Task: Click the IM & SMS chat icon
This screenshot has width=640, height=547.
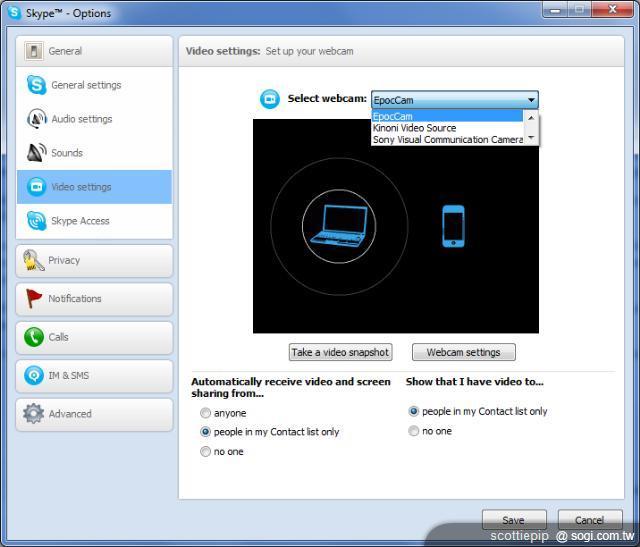Action: 33,376
